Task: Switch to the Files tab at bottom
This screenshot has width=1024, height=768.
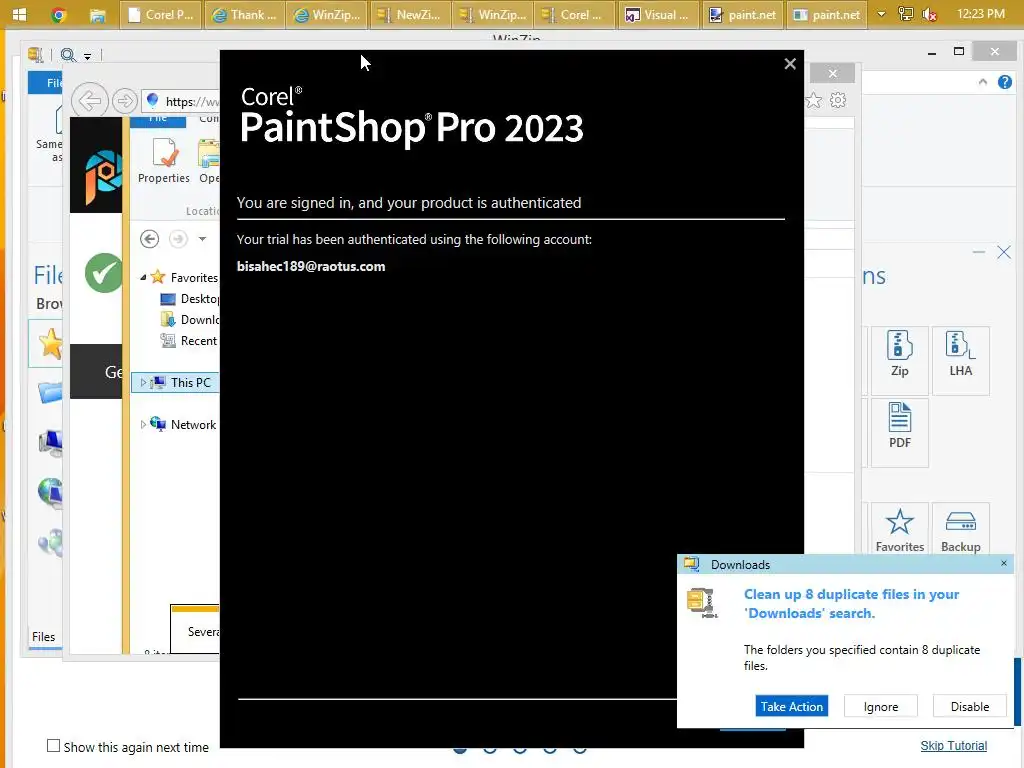Action: pyautogui.click(x=44, y=637)
